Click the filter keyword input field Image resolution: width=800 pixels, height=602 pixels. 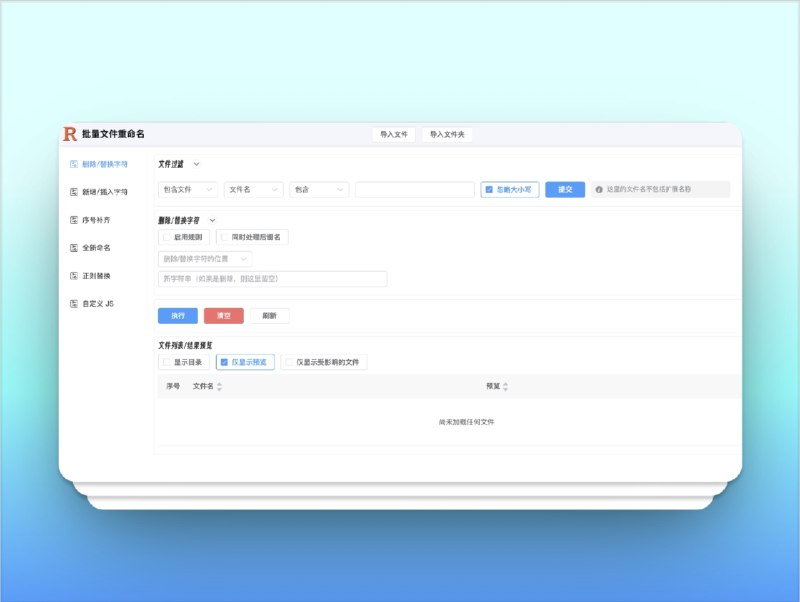click(x=415, y=189)
